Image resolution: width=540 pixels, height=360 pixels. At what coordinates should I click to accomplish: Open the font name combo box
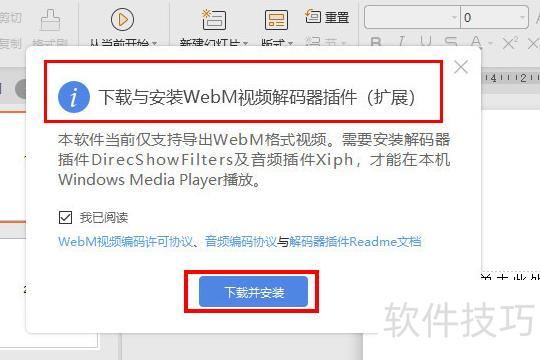[412, 17]
